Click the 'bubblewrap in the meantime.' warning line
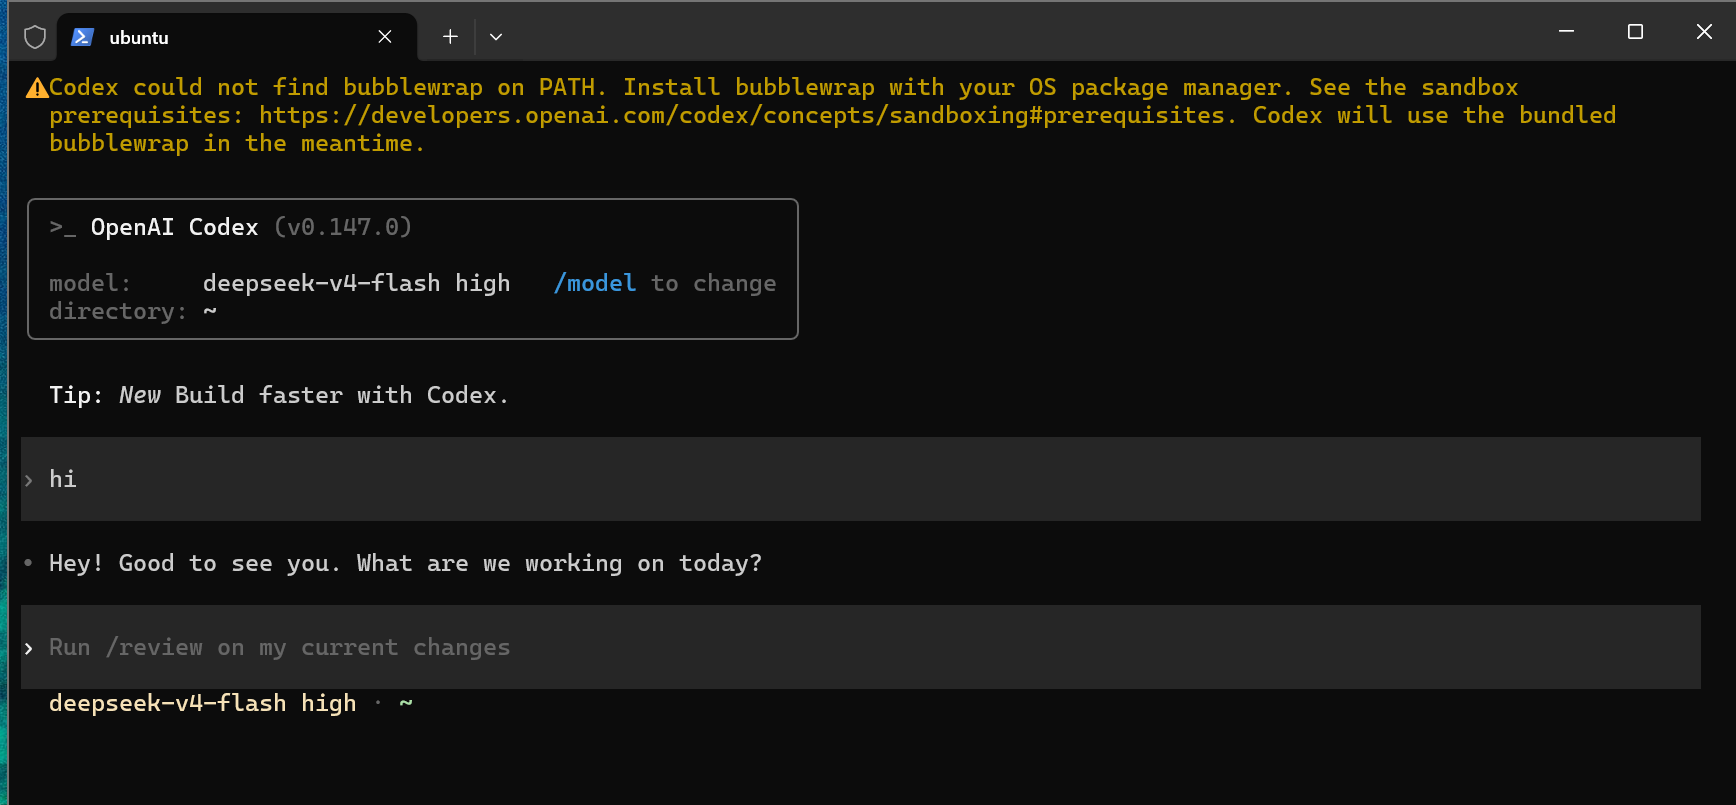 237,143
